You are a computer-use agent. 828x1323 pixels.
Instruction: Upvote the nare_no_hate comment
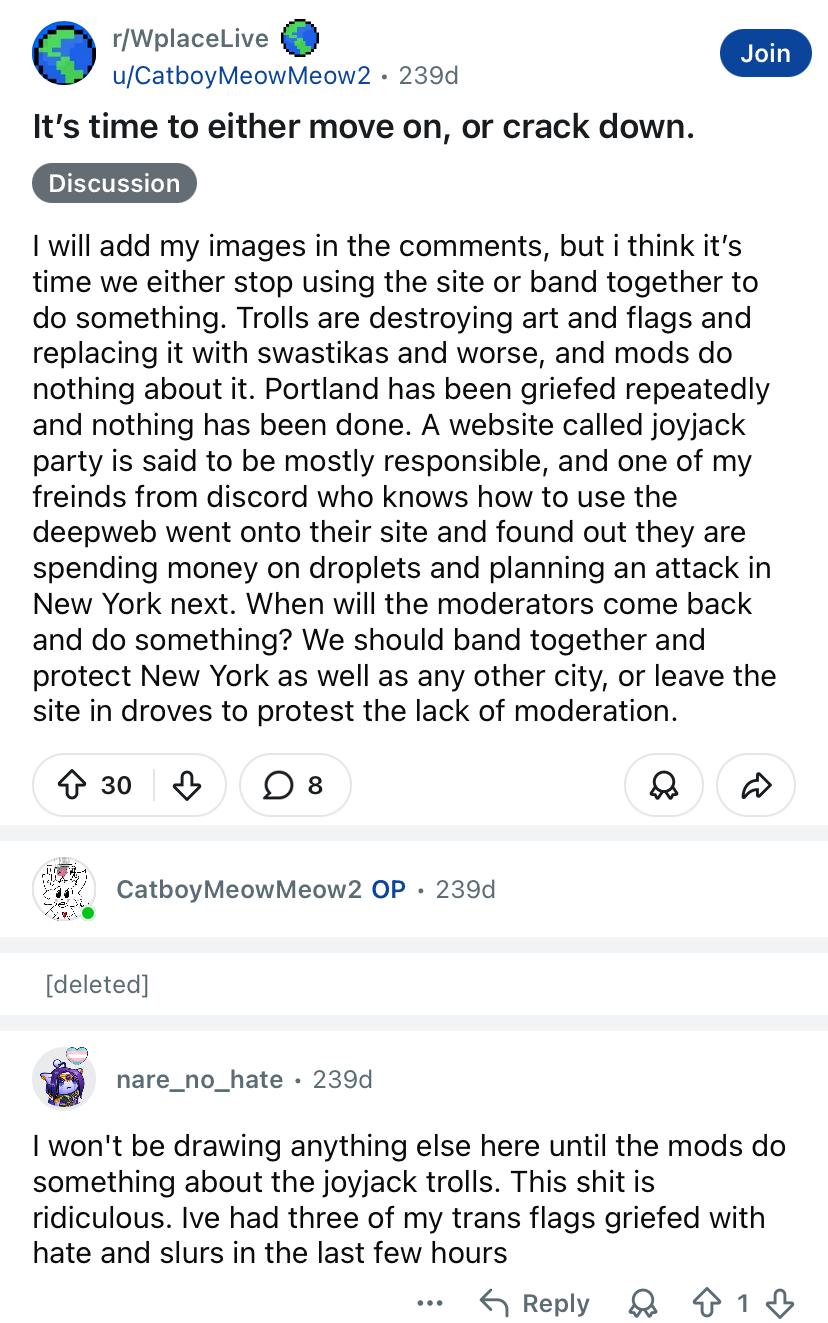click(x=706, y=1303)
